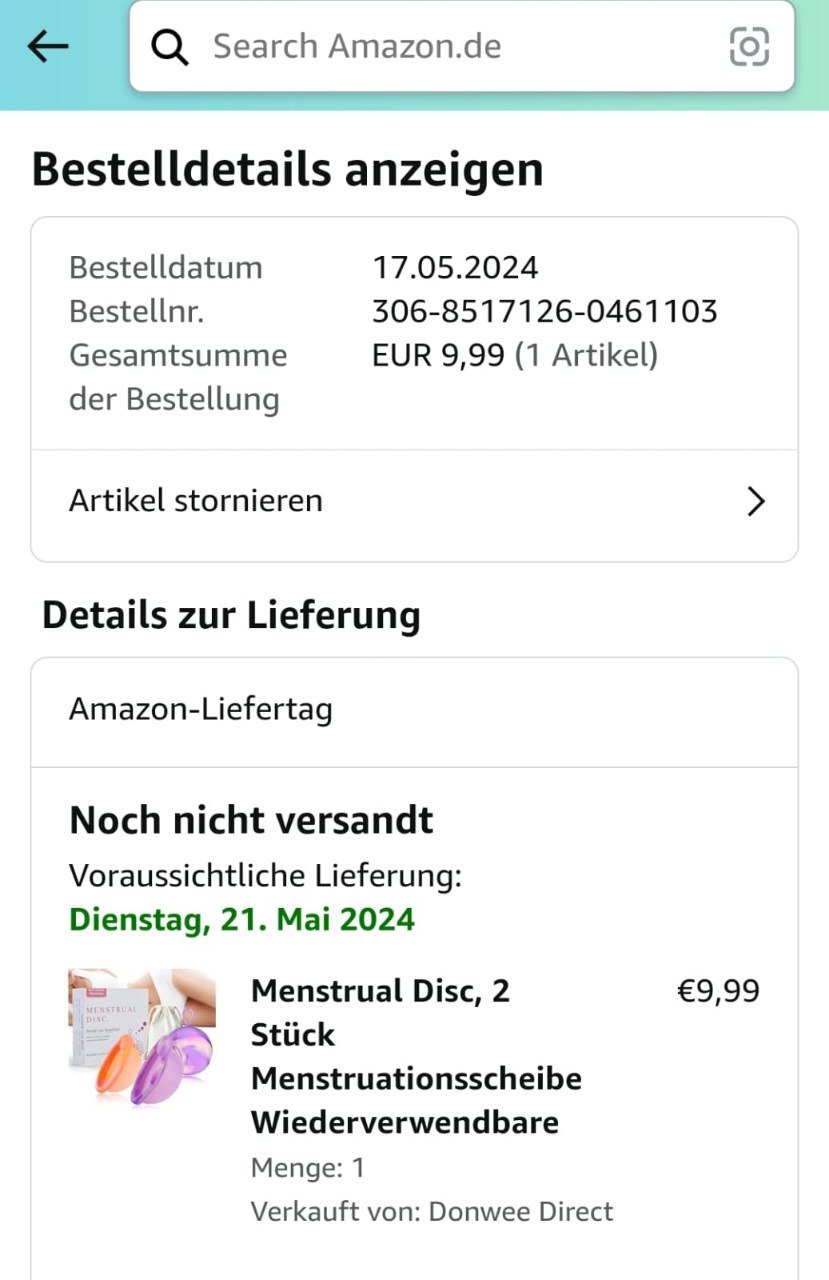Click the Bestelldetails anzeigen heading
Screen dimensions: 829x1280
pyautogui.click(x=288, y=170)
